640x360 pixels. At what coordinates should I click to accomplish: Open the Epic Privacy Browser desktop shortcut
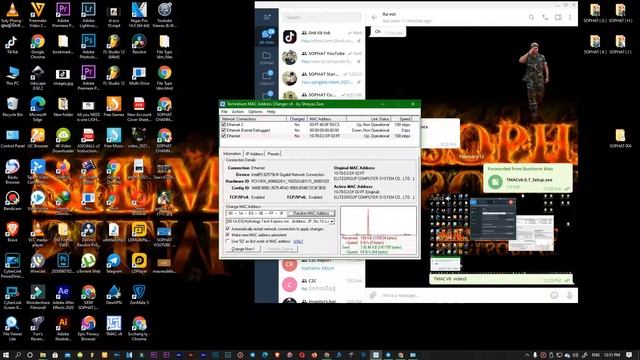click(x=88, y=329)
